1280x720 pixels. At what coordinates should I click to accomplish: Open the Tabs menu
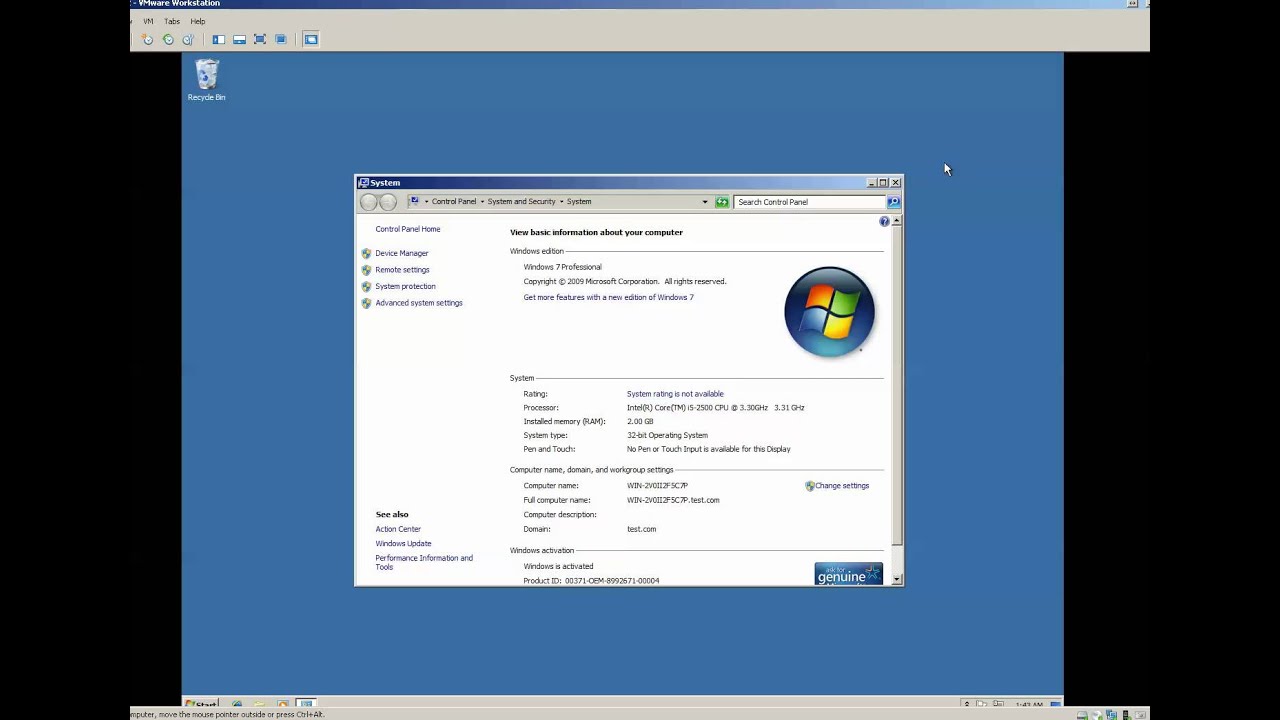(172, 21)
